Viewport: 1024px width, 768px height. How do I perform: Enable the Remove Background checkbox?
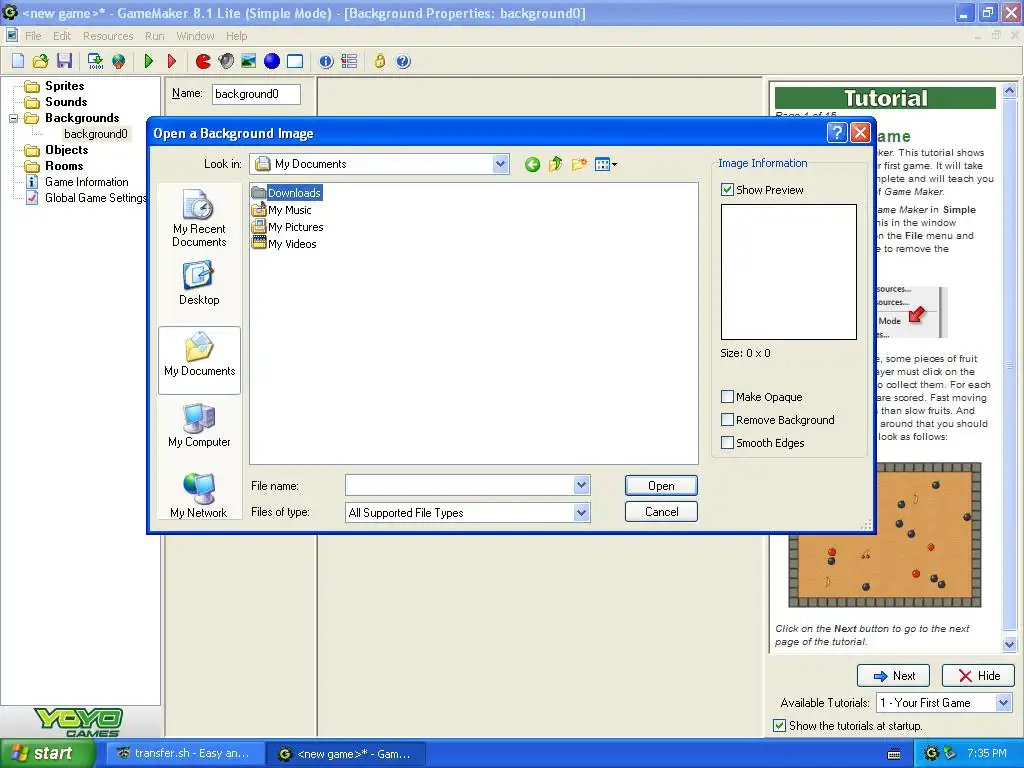[727, 419]
